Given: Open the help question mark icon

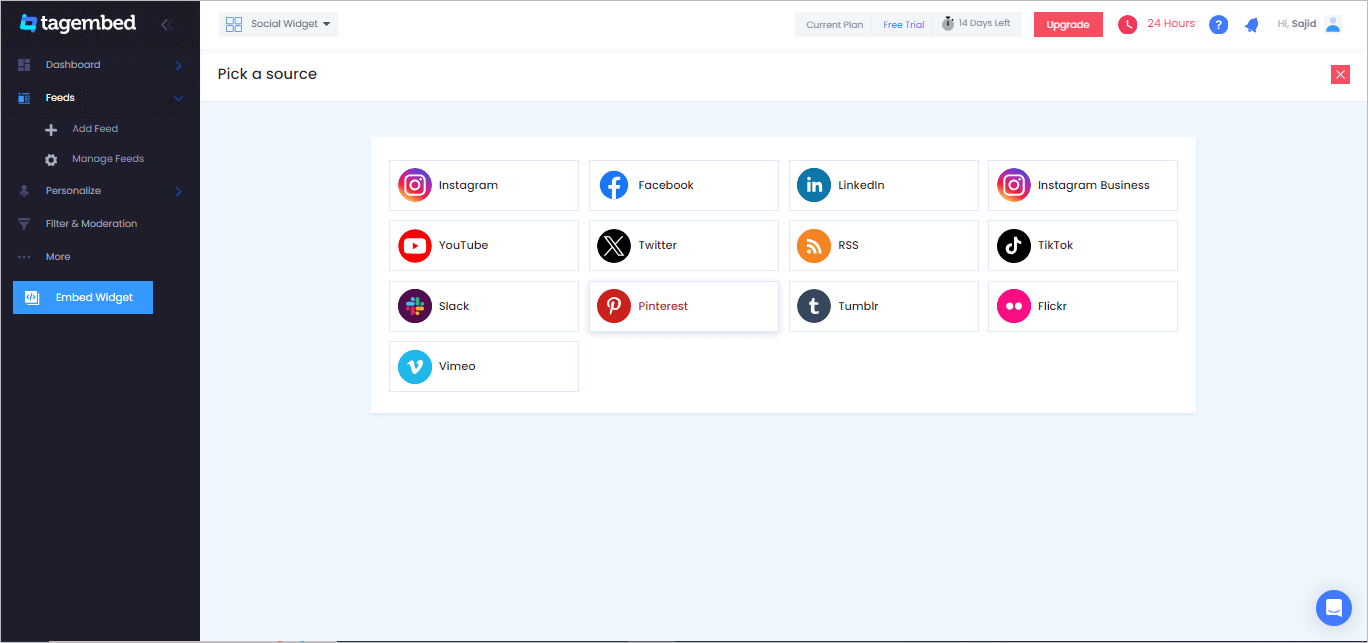Looking at the screenshot, I should tap(1218, 25).
